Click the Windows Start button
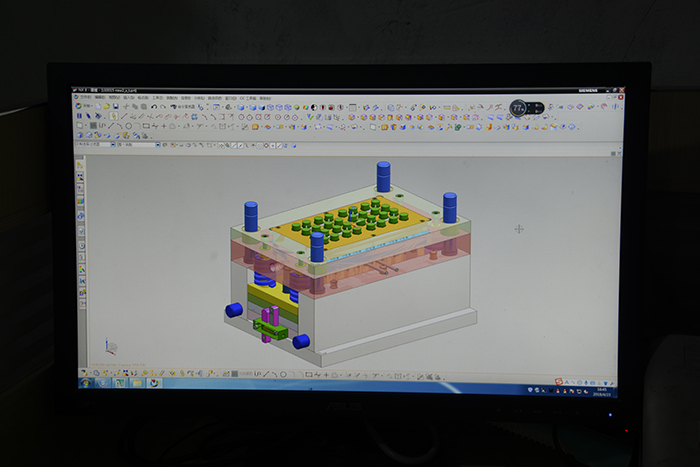 (x=87, y=382)
